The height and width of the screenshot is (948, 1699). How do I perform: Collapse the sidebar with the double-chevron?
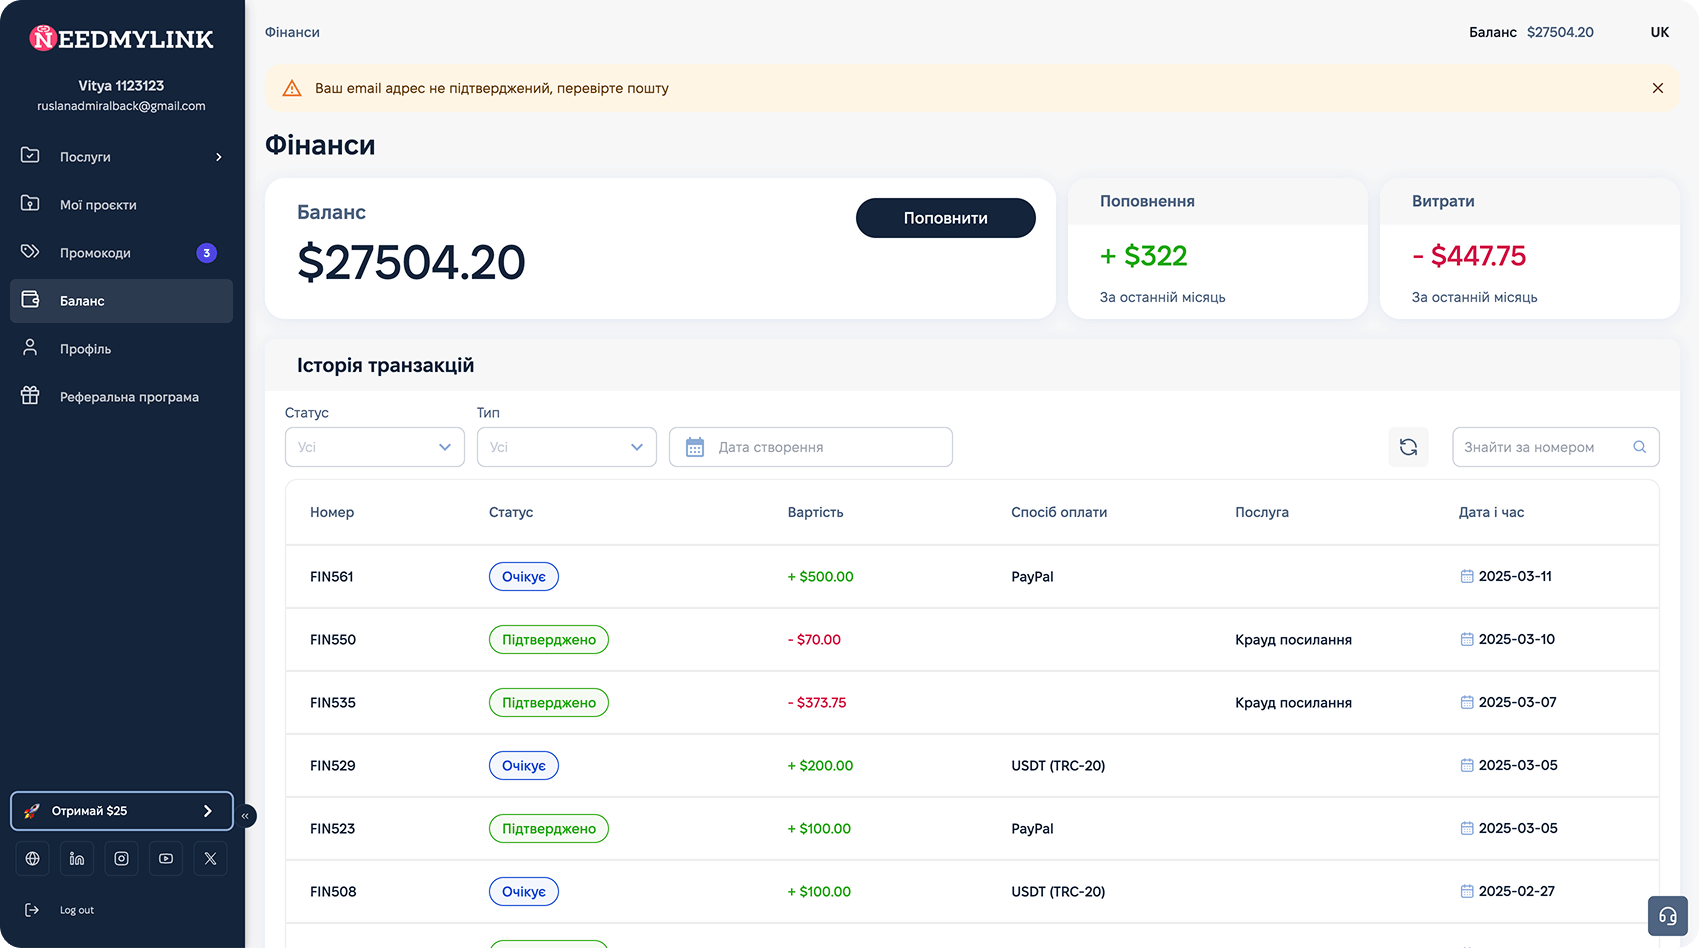pos(245,816)
